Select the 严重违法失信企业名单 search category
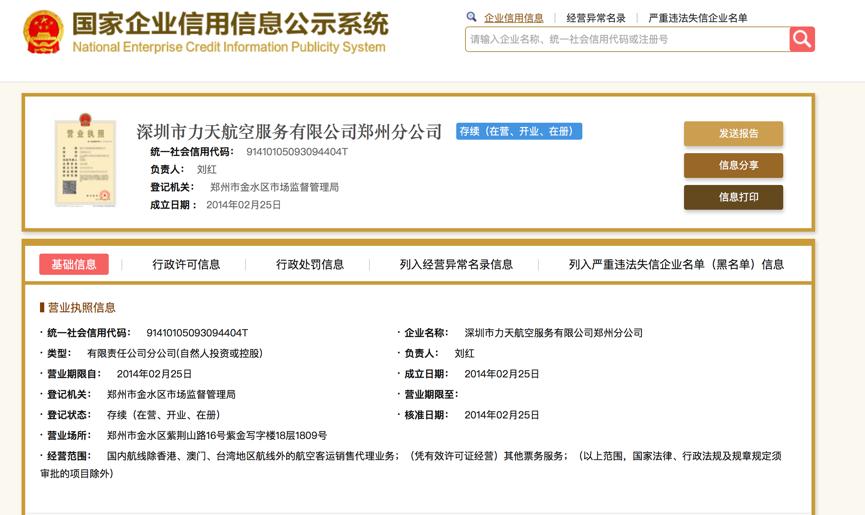Viewport: 865px width, 515px height. tap(698, 18)
